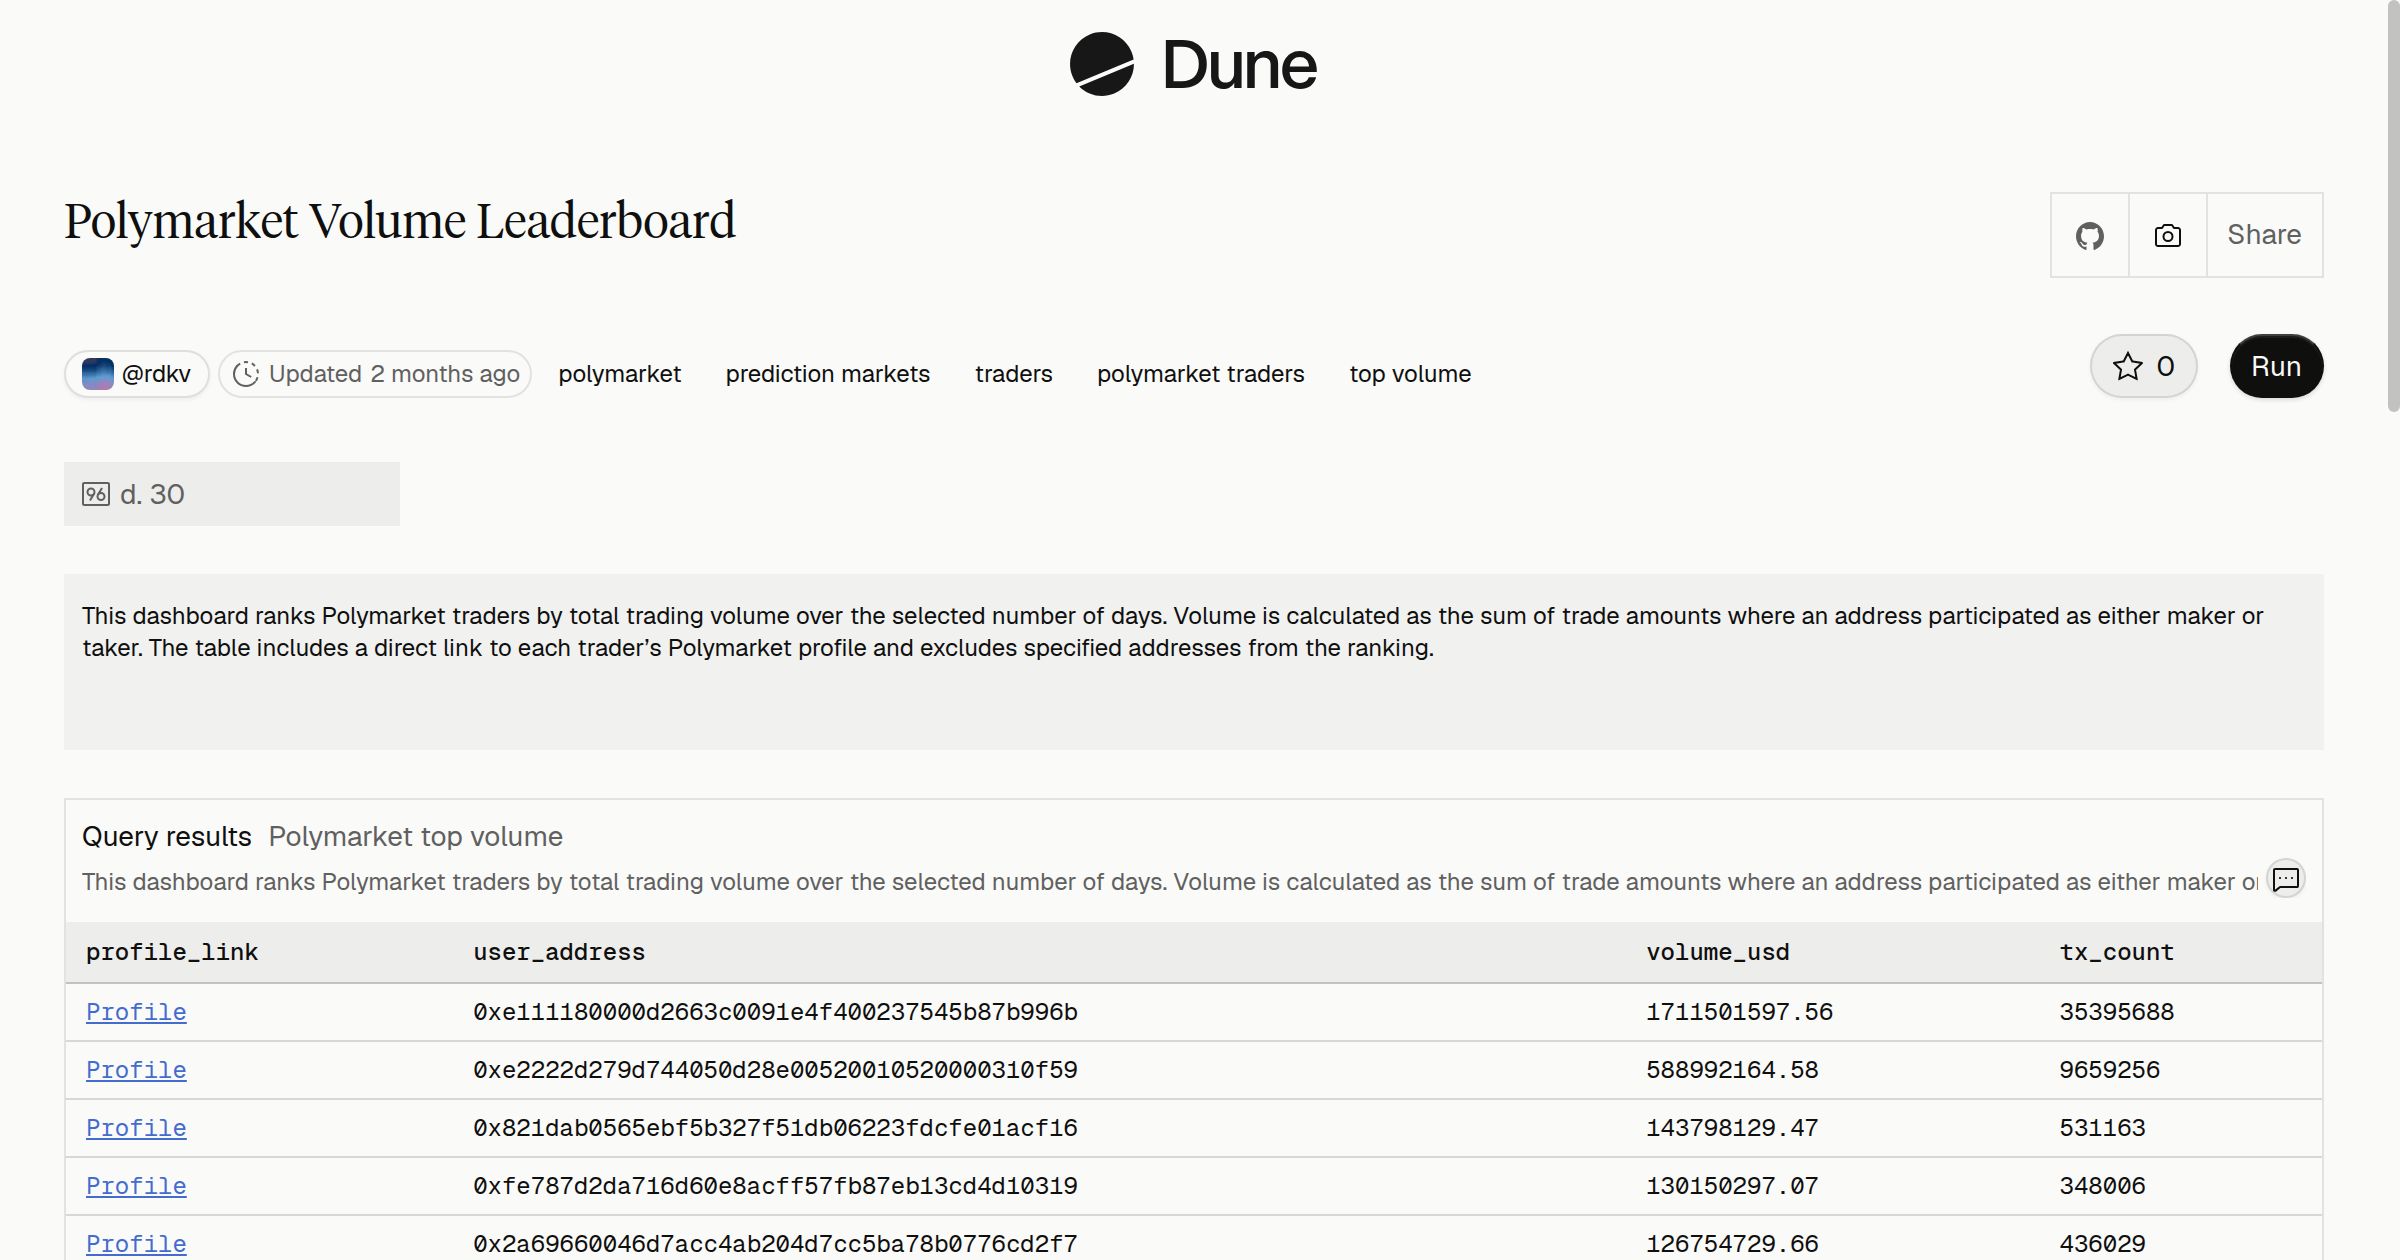This screenshot has width=2400, height=1260.
Task: Select the polymarket tag
Action: [619, 374]
